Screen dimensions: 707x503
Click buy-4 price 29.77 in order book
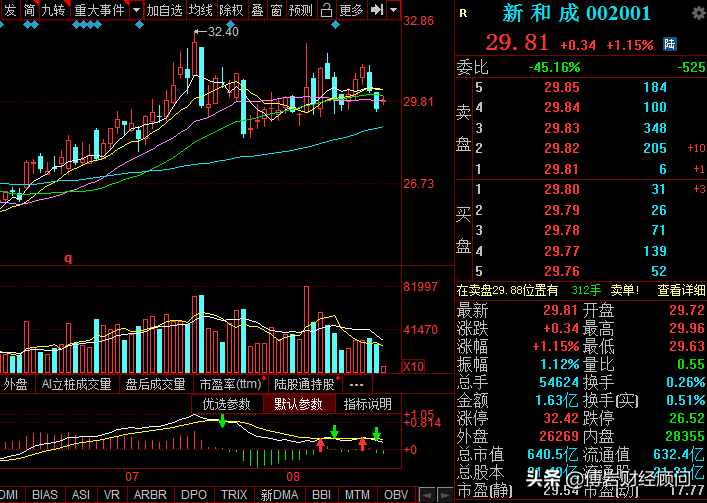point(561,251)
